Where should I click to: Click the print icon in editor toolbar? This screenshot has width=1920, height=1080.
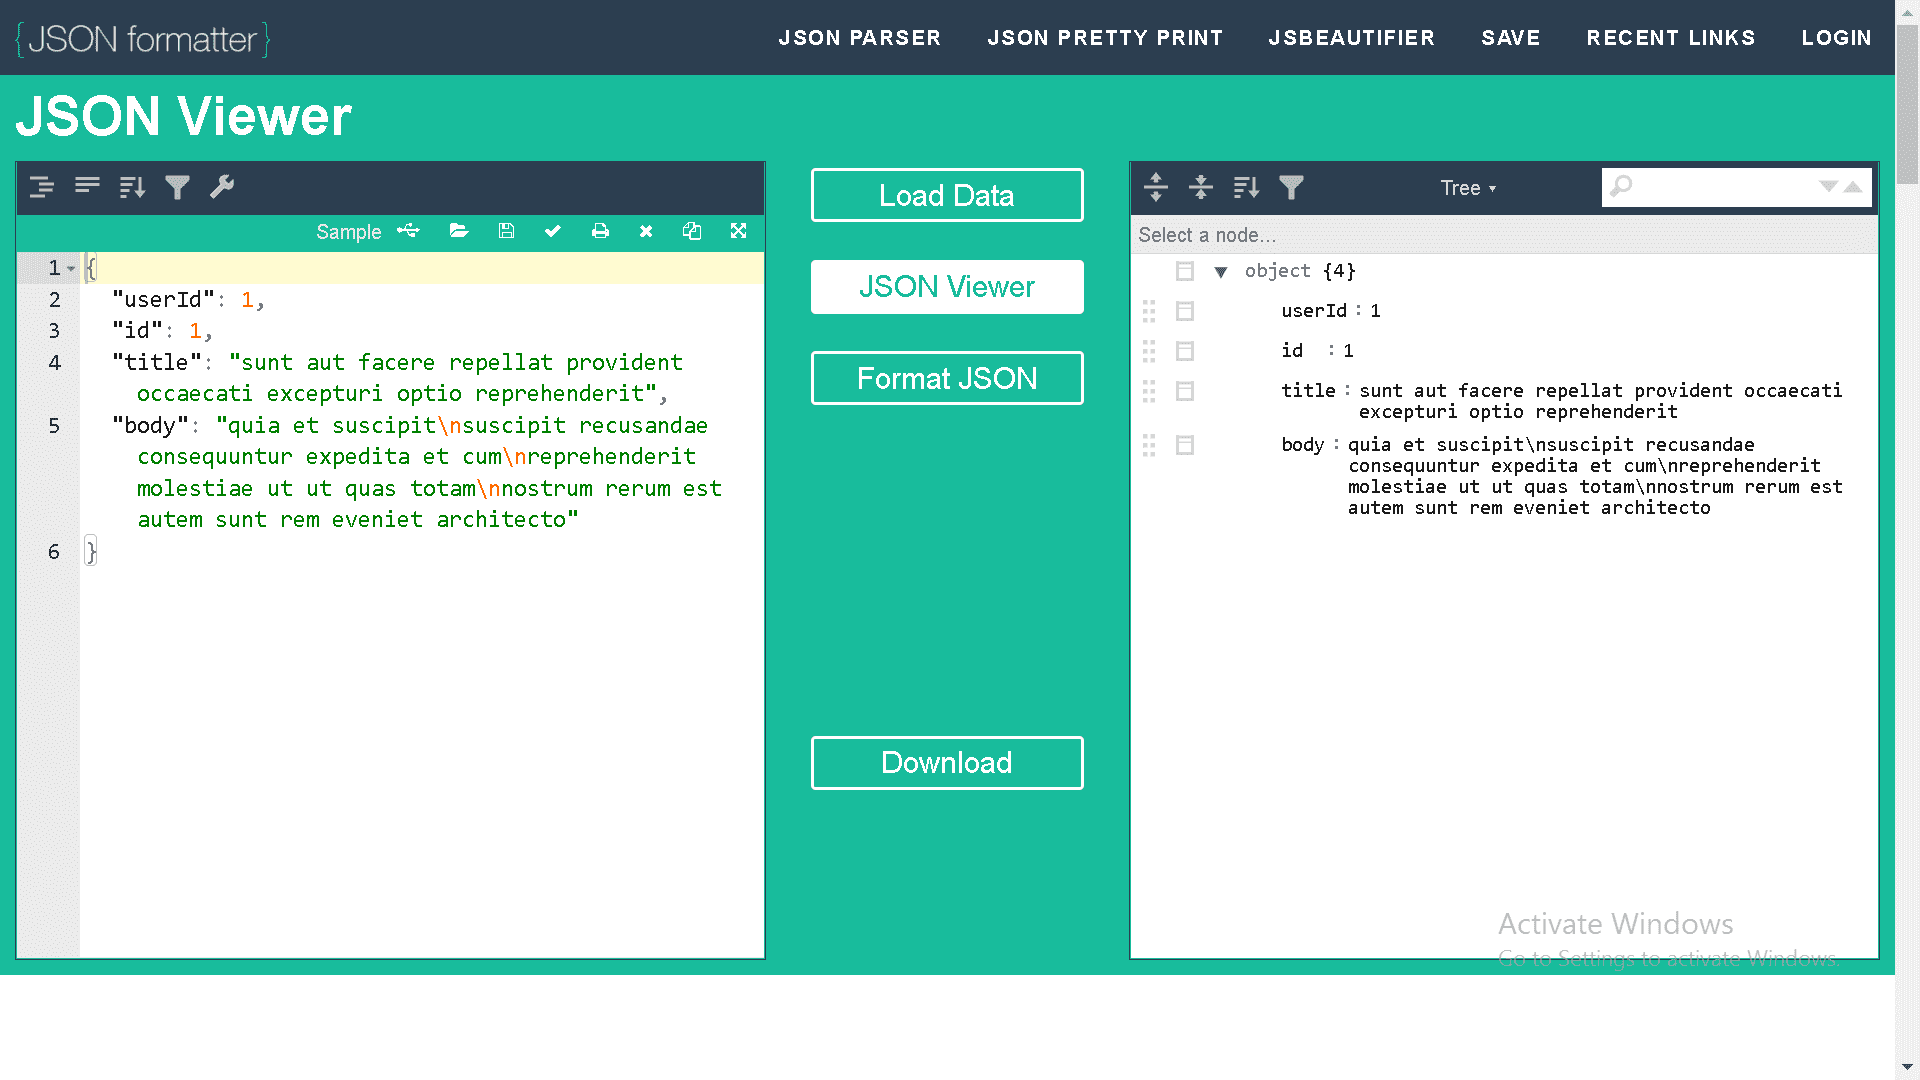click(x=600, y=231)
